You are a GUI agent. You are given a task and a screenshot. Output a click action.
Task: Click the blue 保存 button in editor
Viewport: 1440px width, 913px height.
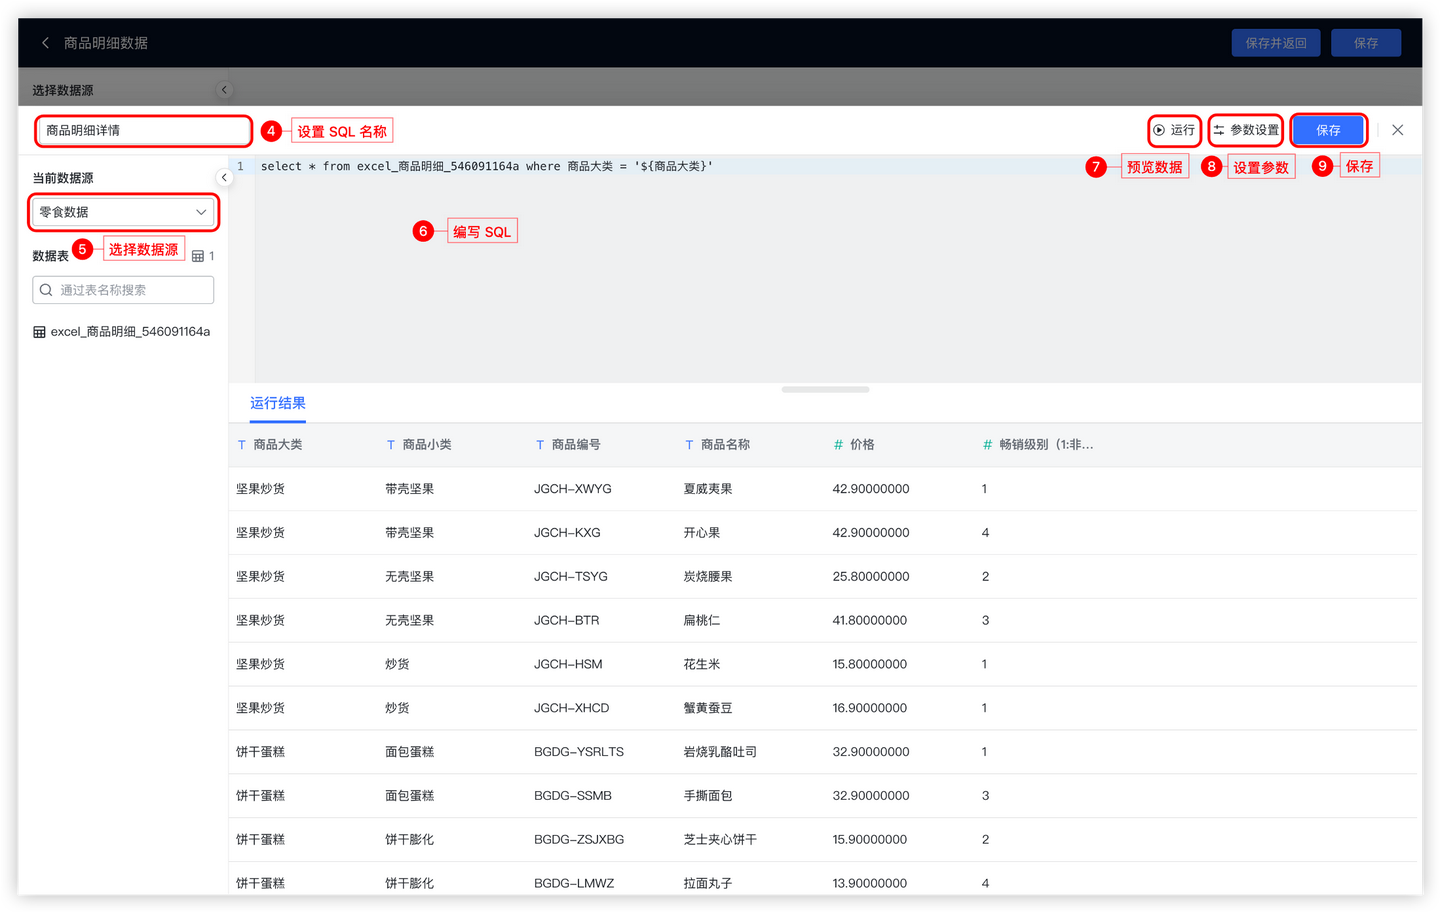click(x=1328, y=130)
